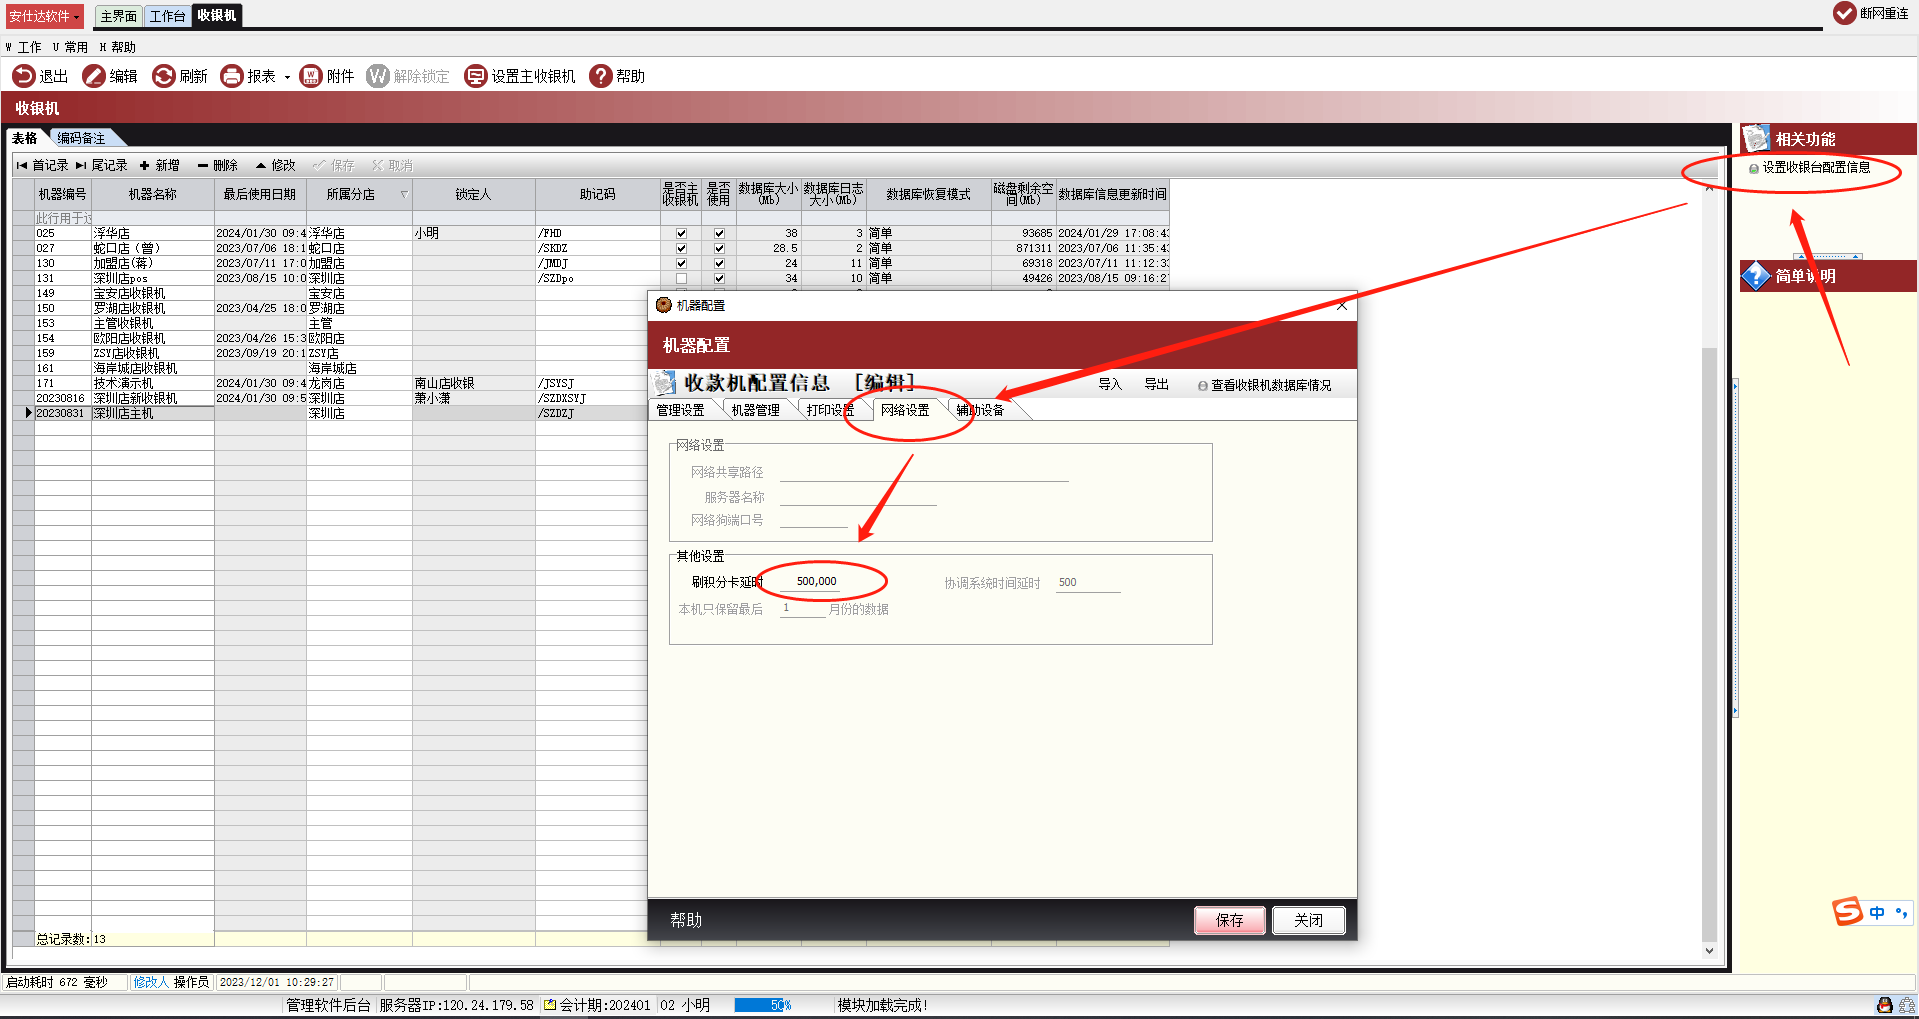
Task: Sort by the 机器编号 column header
Action: click(63, 194)
